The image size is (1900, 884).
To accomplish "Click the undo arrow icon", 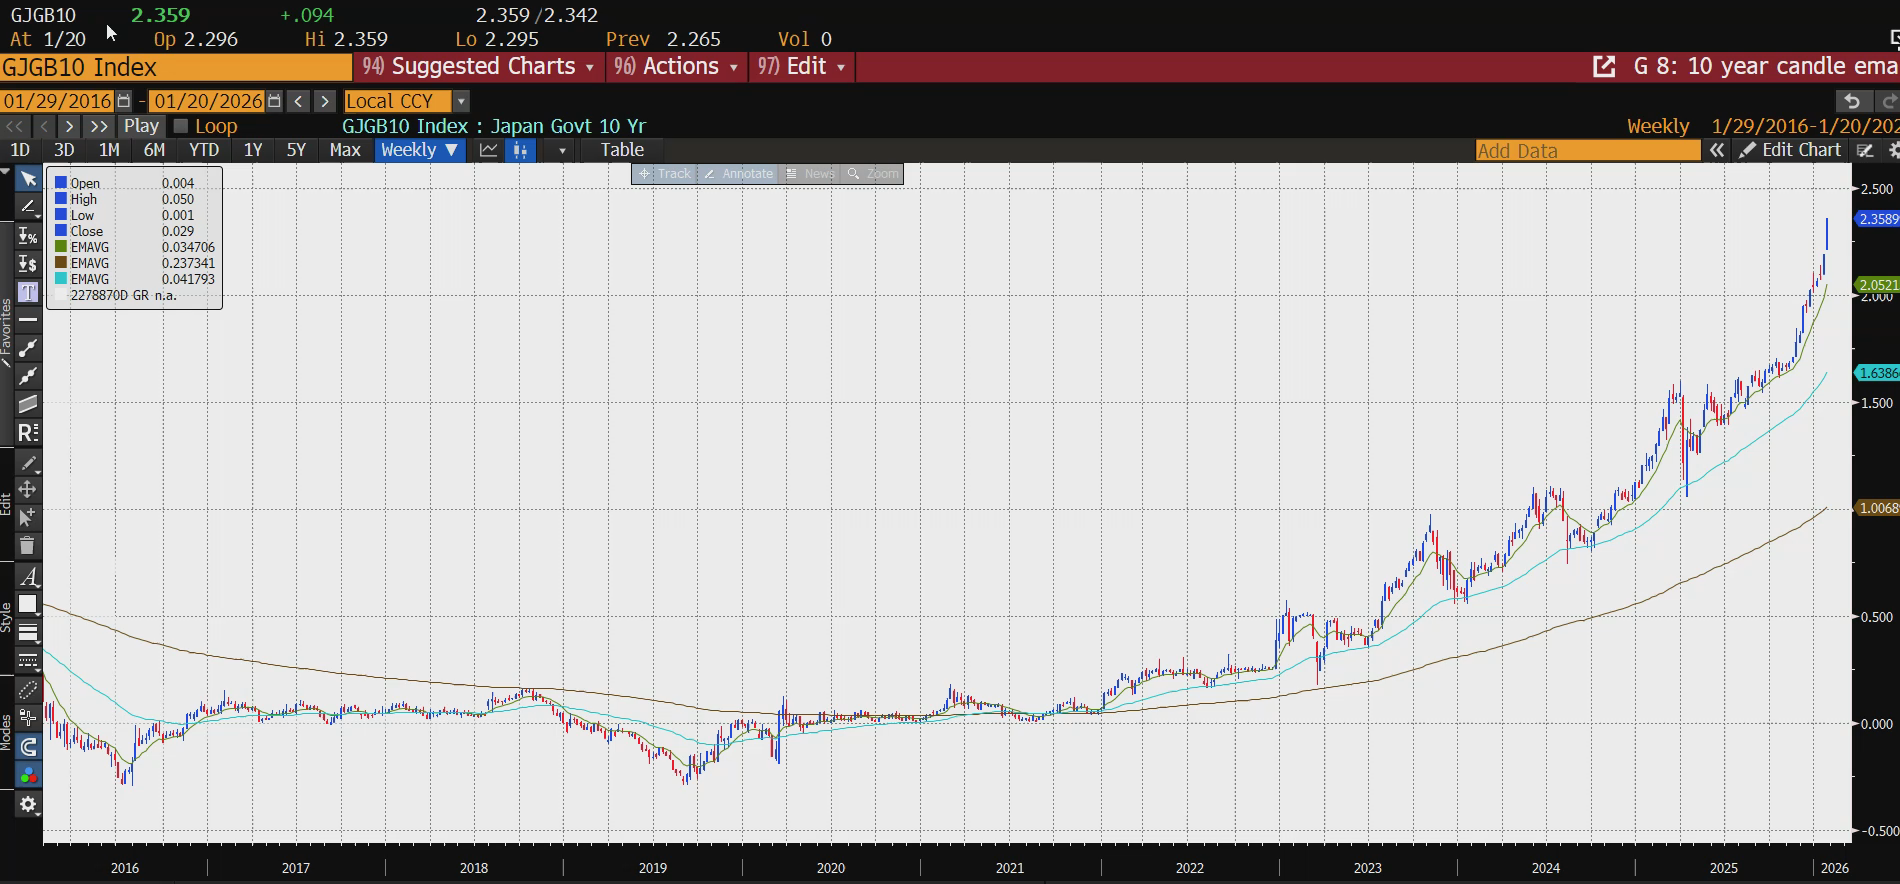I will [x=1852, y=101].
